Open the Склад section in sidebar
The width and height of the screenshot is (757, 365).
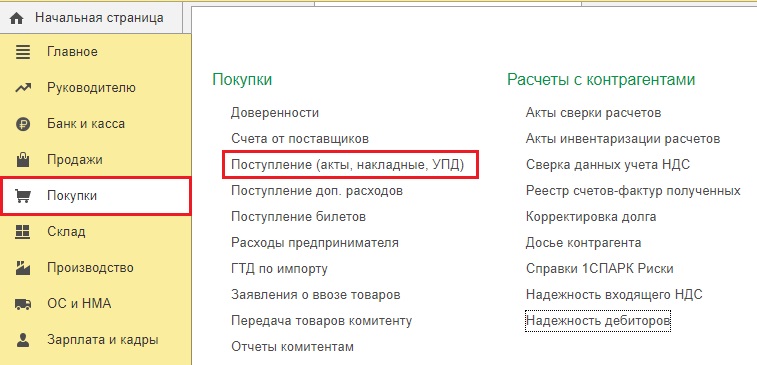pyautogui.click(x=96, y=232)
